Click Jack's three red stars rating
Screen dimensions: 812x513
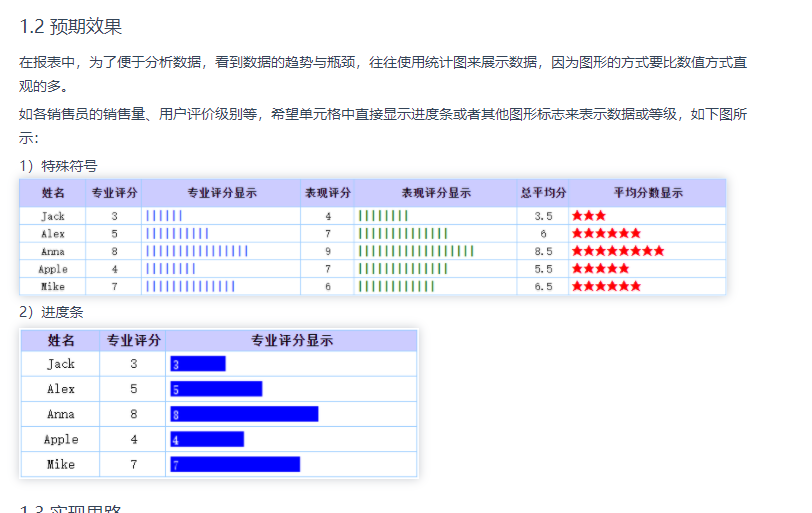589,216
